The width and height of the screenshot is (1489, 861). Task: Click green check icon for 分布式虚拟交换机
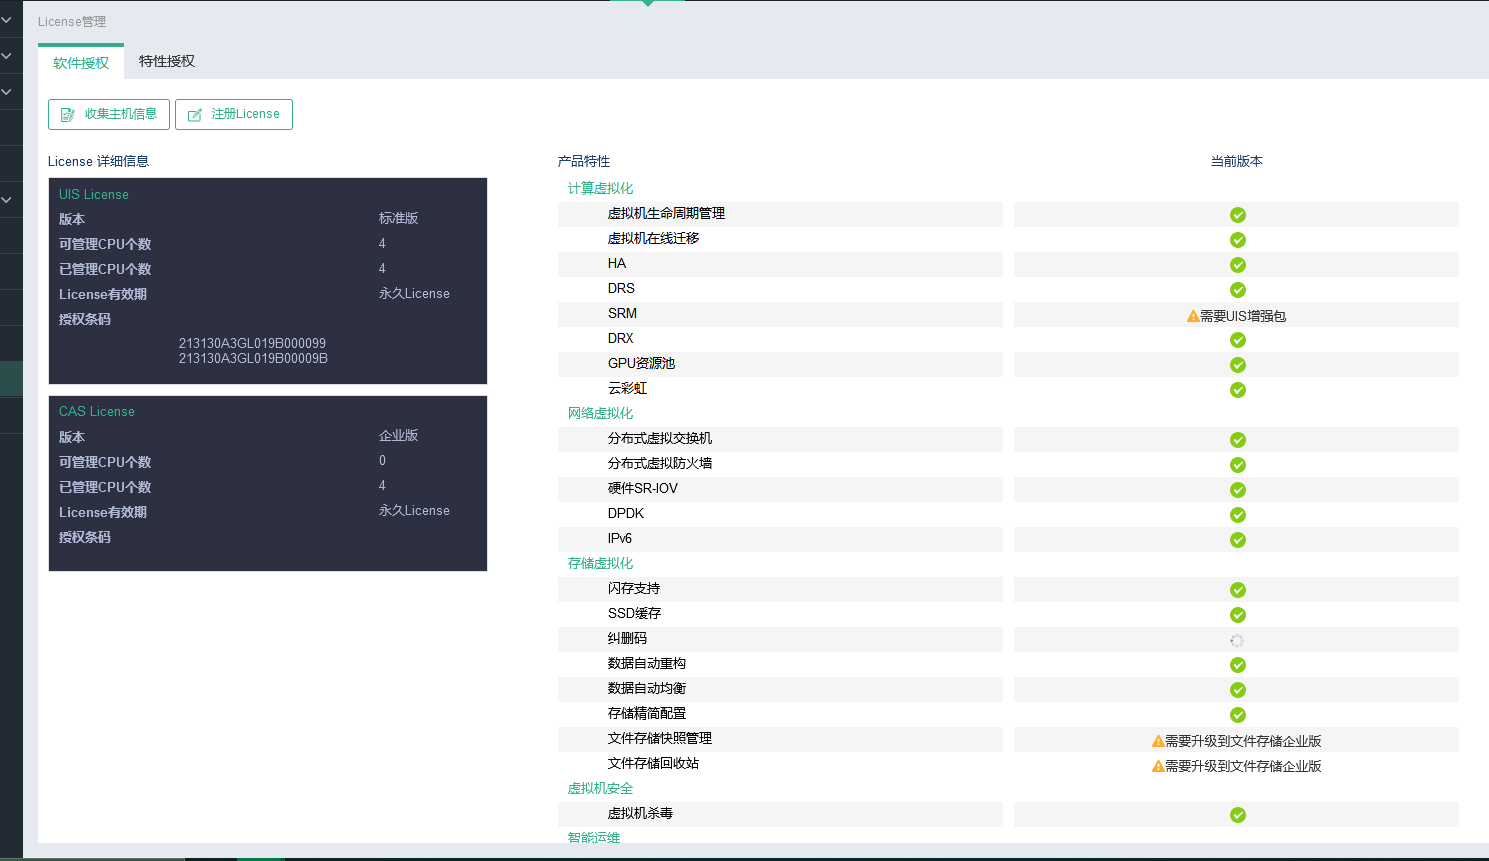(1238, 440)
